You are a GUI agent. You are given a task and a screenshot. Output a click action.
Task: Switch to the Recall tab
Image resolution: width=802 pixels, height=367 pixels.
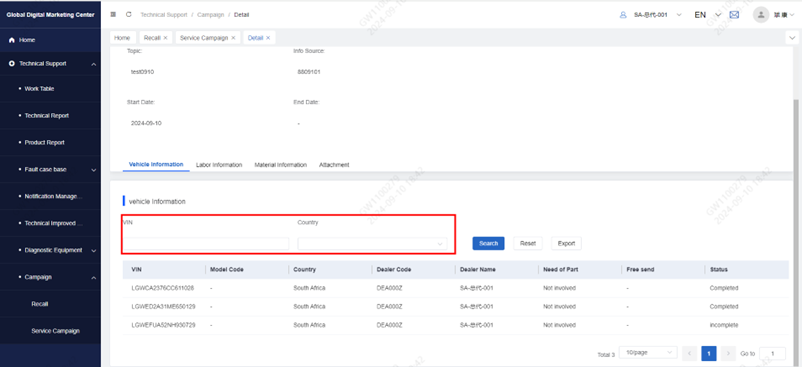152,38
